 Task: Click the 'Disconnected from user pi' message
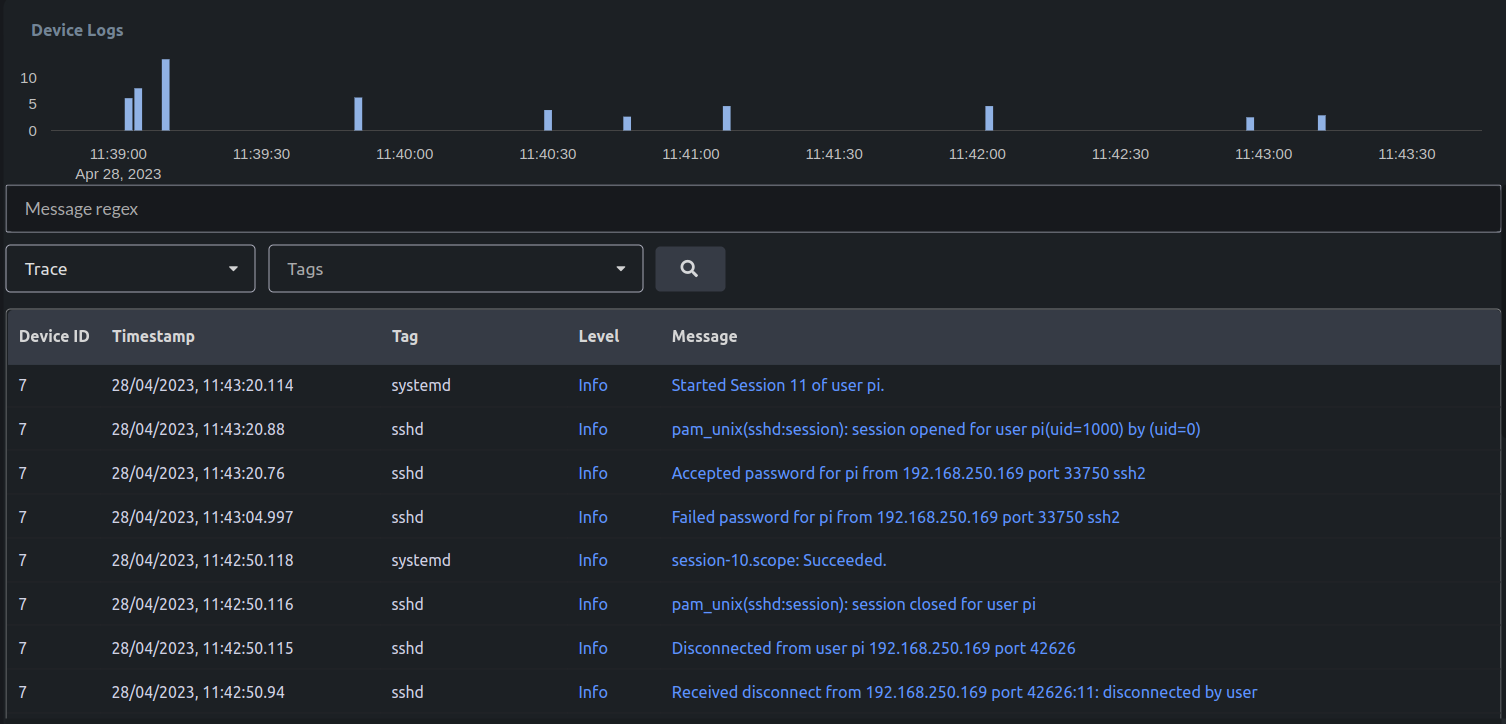pos(873,648)
